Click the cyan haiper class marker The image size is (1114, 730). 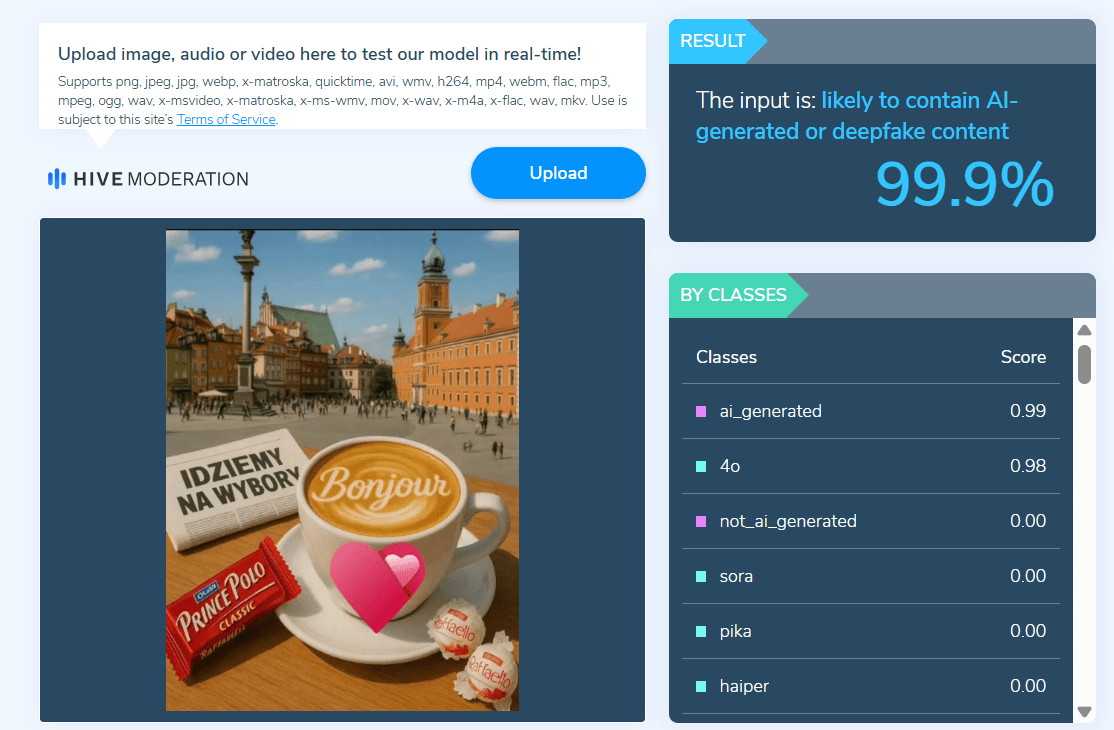[701, 687]
